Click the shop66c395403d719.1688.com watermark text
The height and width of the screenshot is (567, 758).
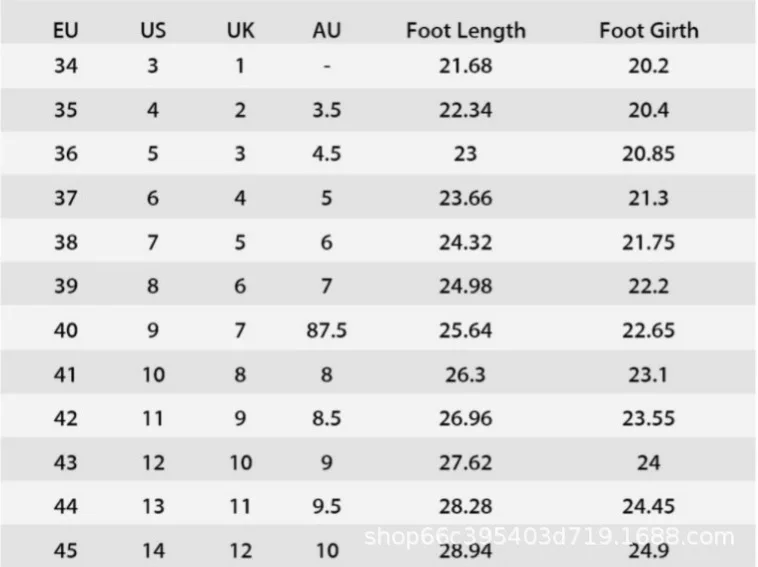point(548,537)
